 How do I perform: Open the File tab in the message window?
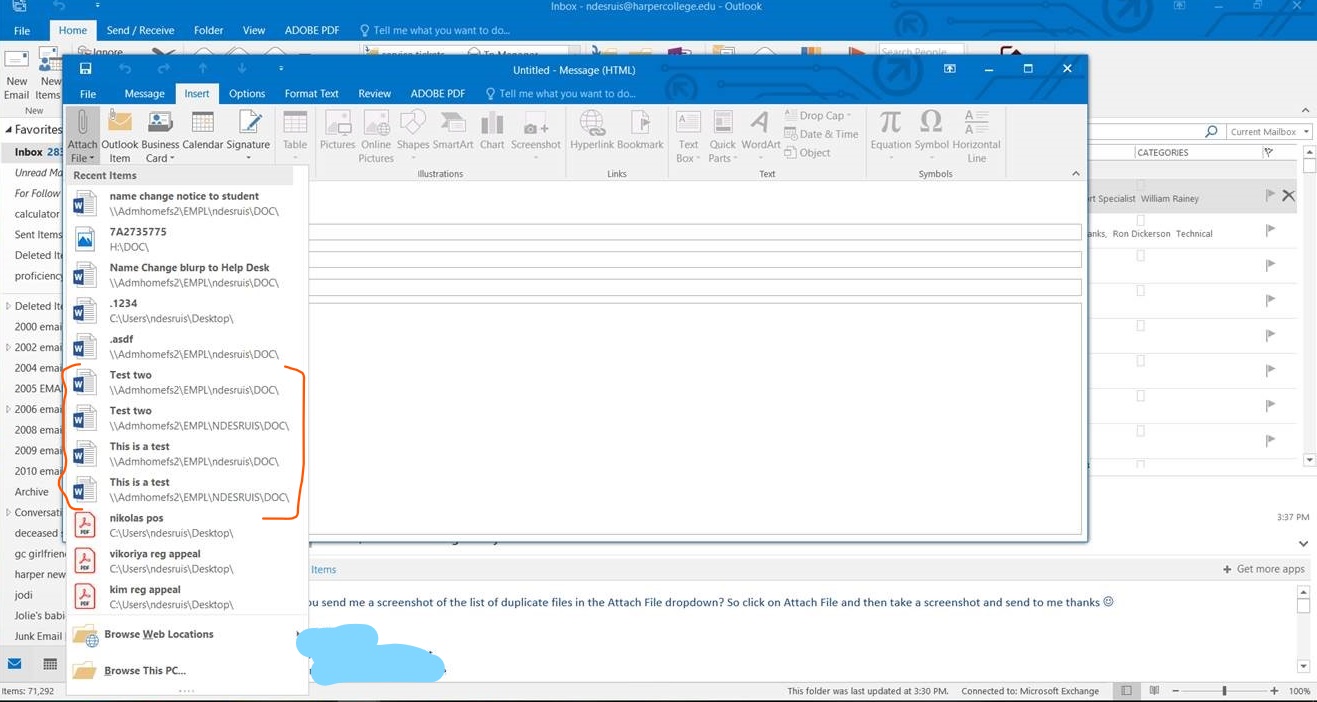click(88, 93)
